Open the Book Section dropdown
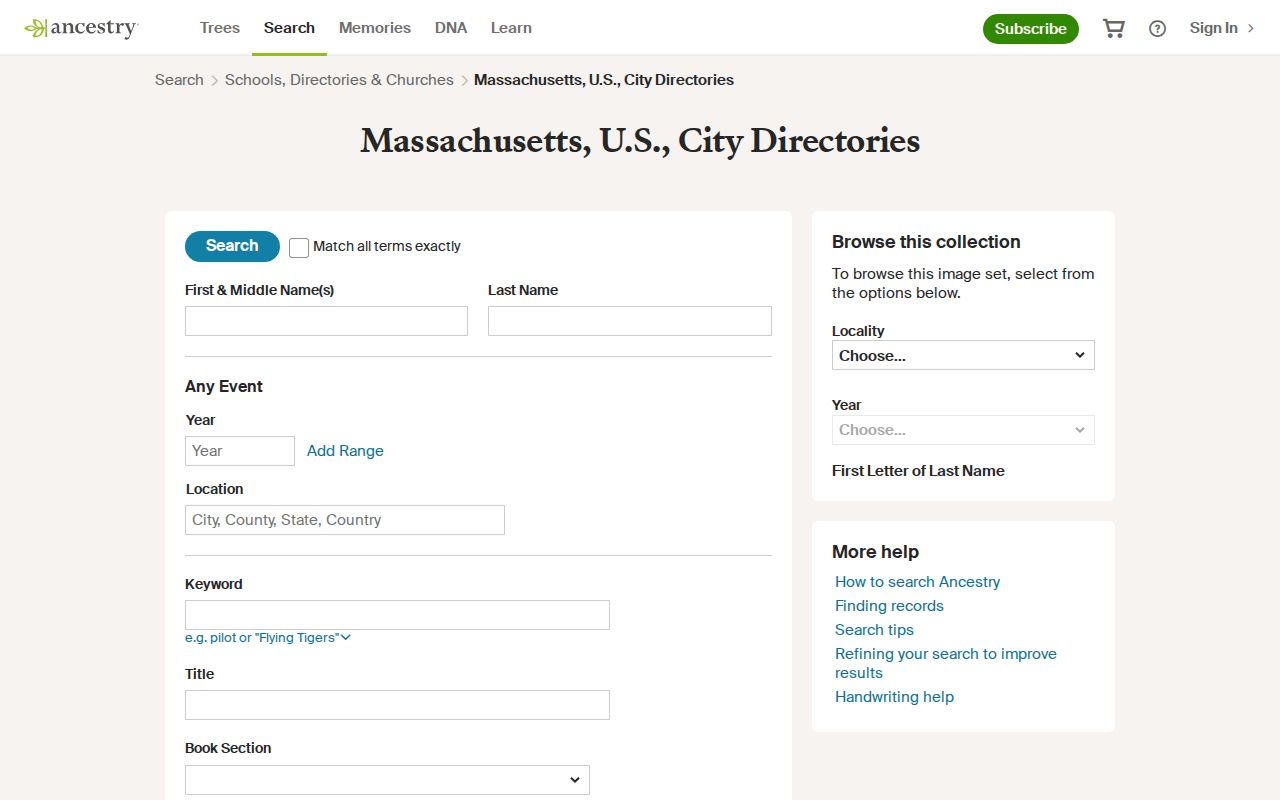Screen dimensions: 1280x800 pos(387,780)
